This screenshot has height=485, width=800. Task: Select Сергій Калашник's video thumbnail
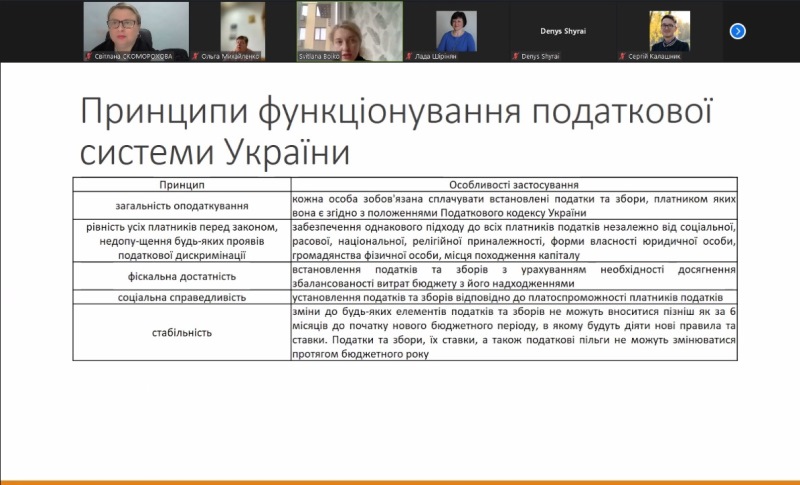point(669,32)
